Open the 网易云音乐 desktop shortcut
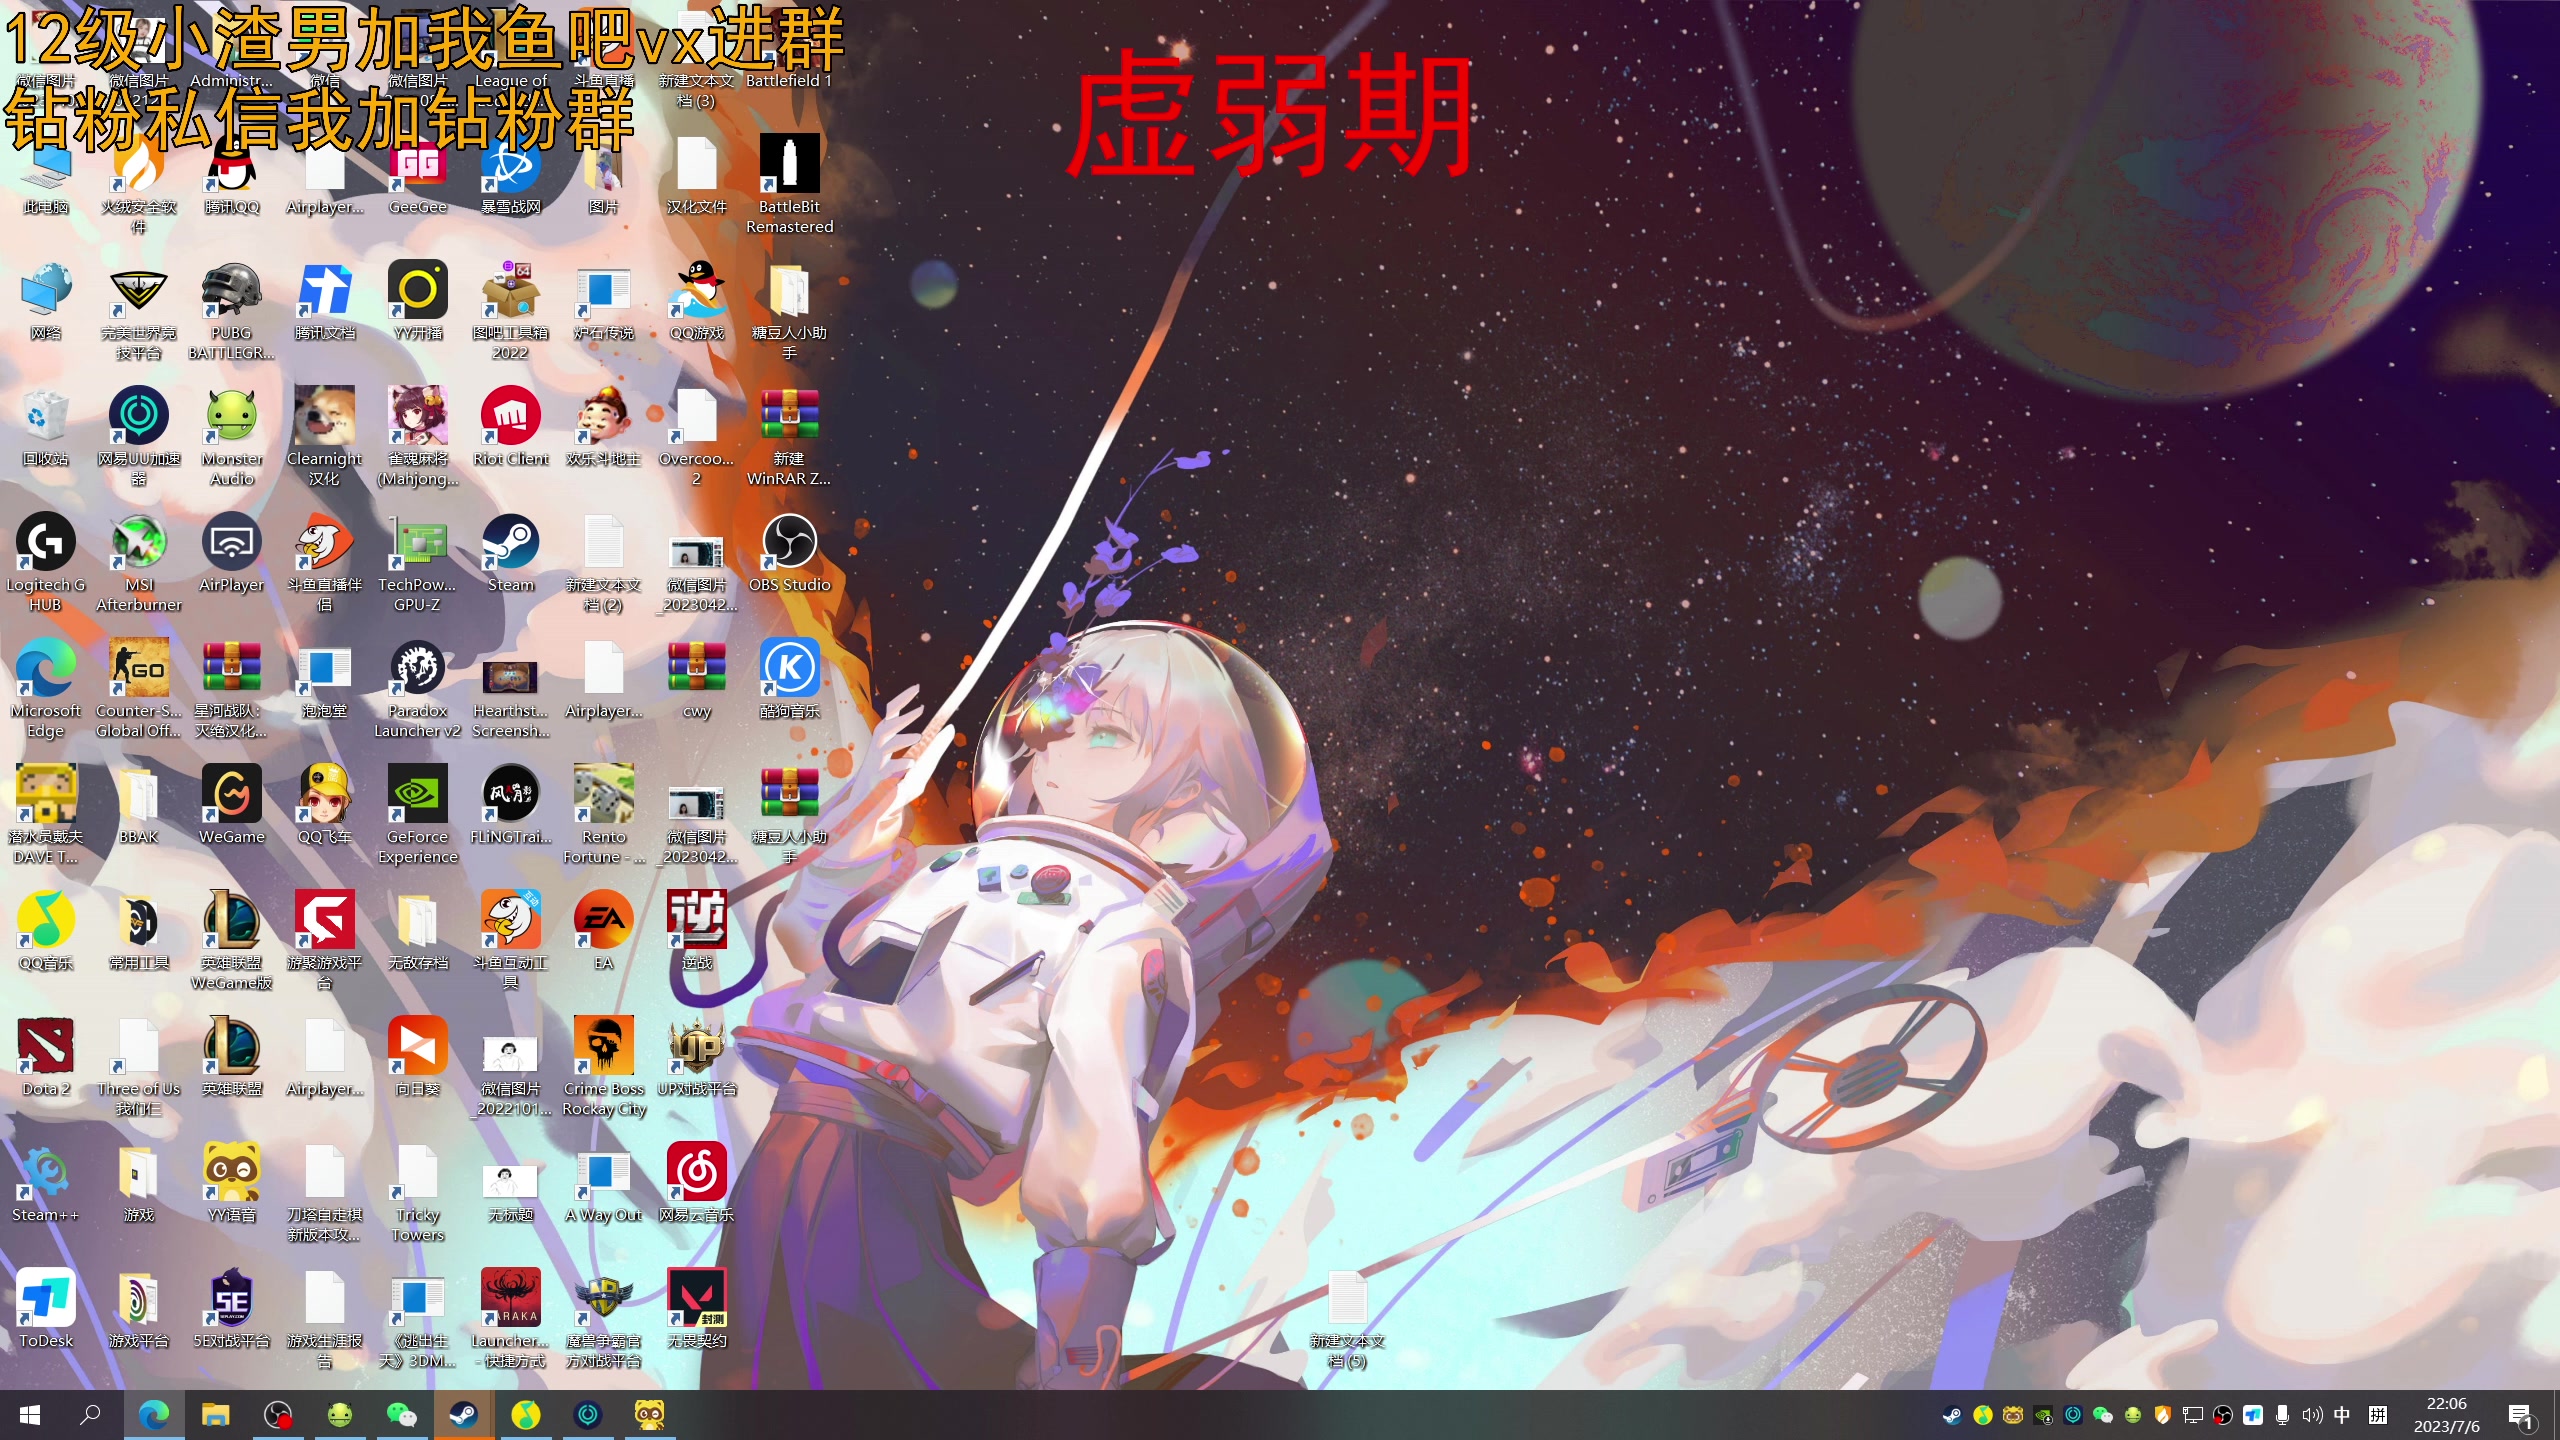This screenshot has width=2560, height=1440. (x=696, y=1183)
